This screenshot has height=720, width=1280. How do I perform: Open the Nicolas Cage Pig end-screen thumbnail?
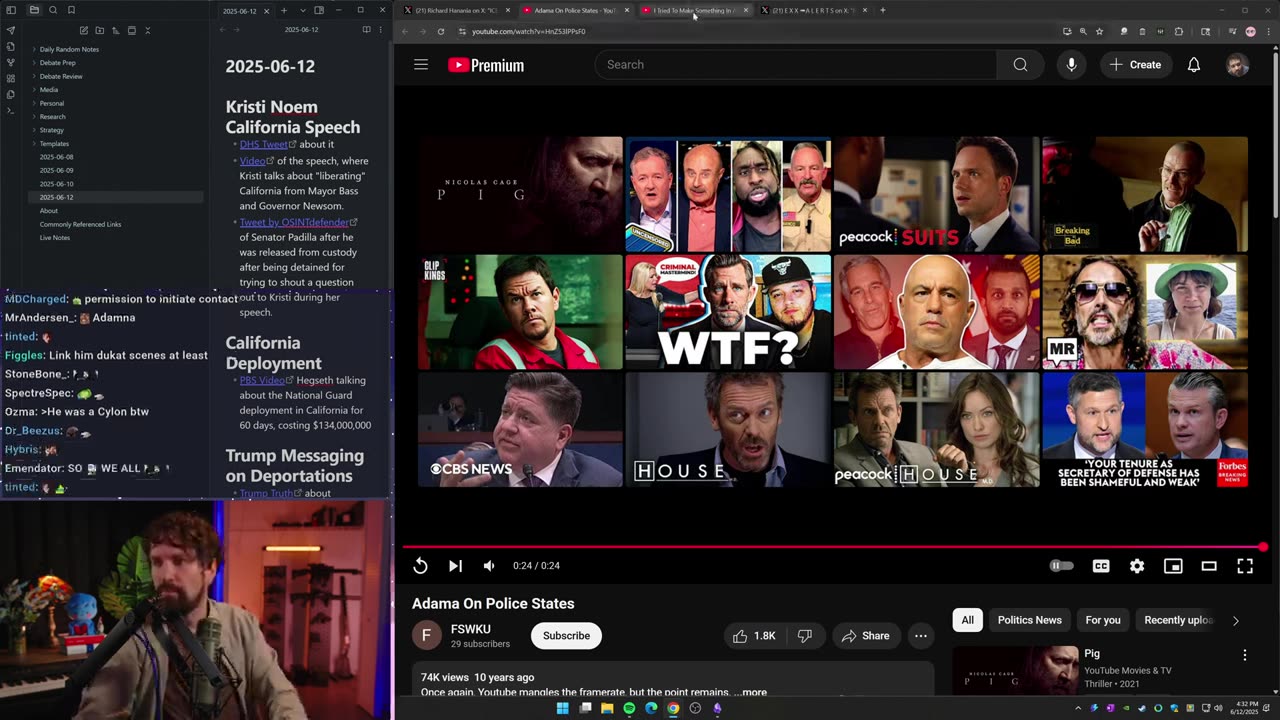521,194
